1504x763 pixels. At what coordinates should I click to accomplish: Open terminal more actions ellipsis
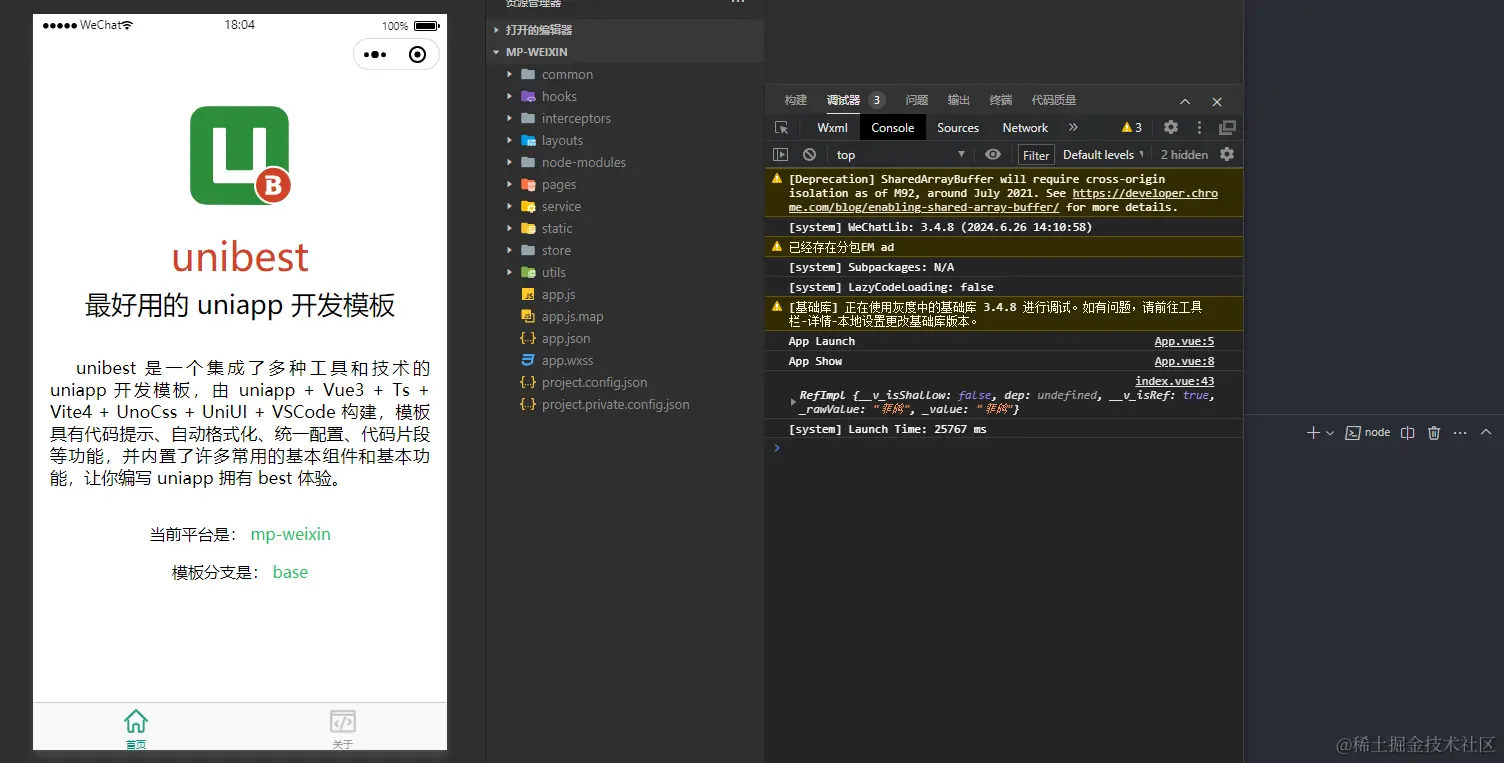coord(1460,433)
